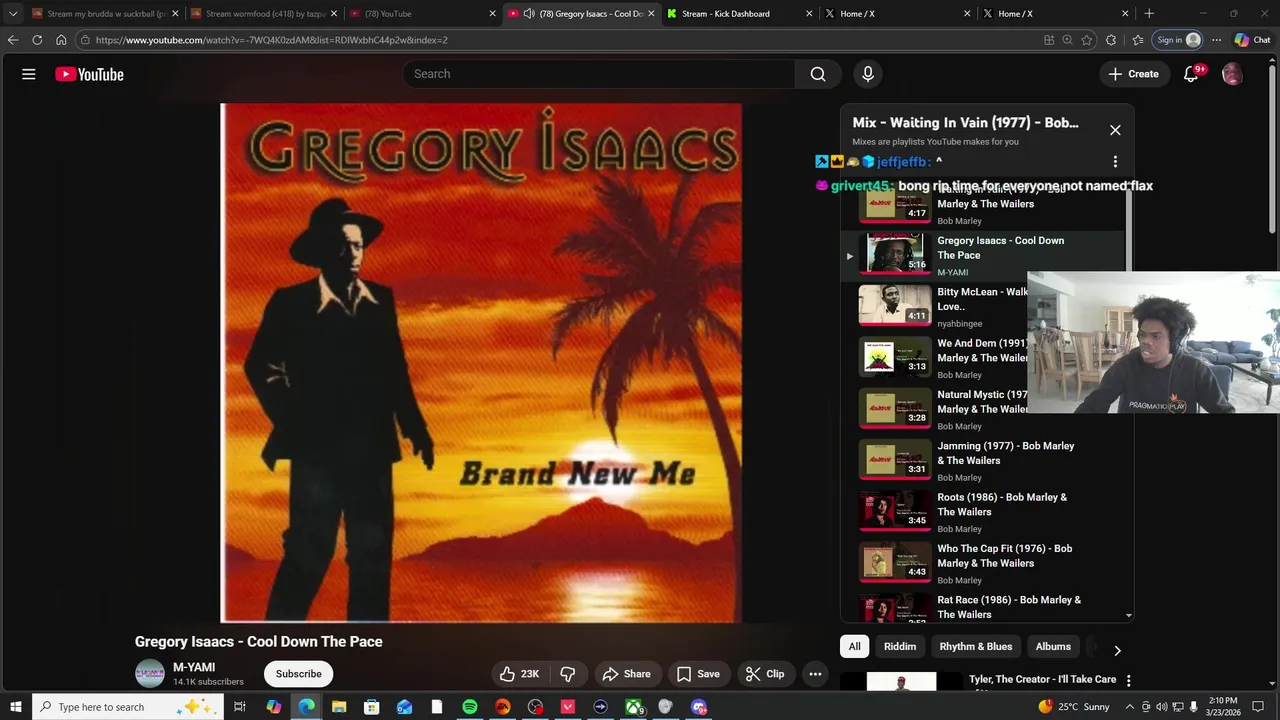Share the Gregory Isaacs video

626,674
